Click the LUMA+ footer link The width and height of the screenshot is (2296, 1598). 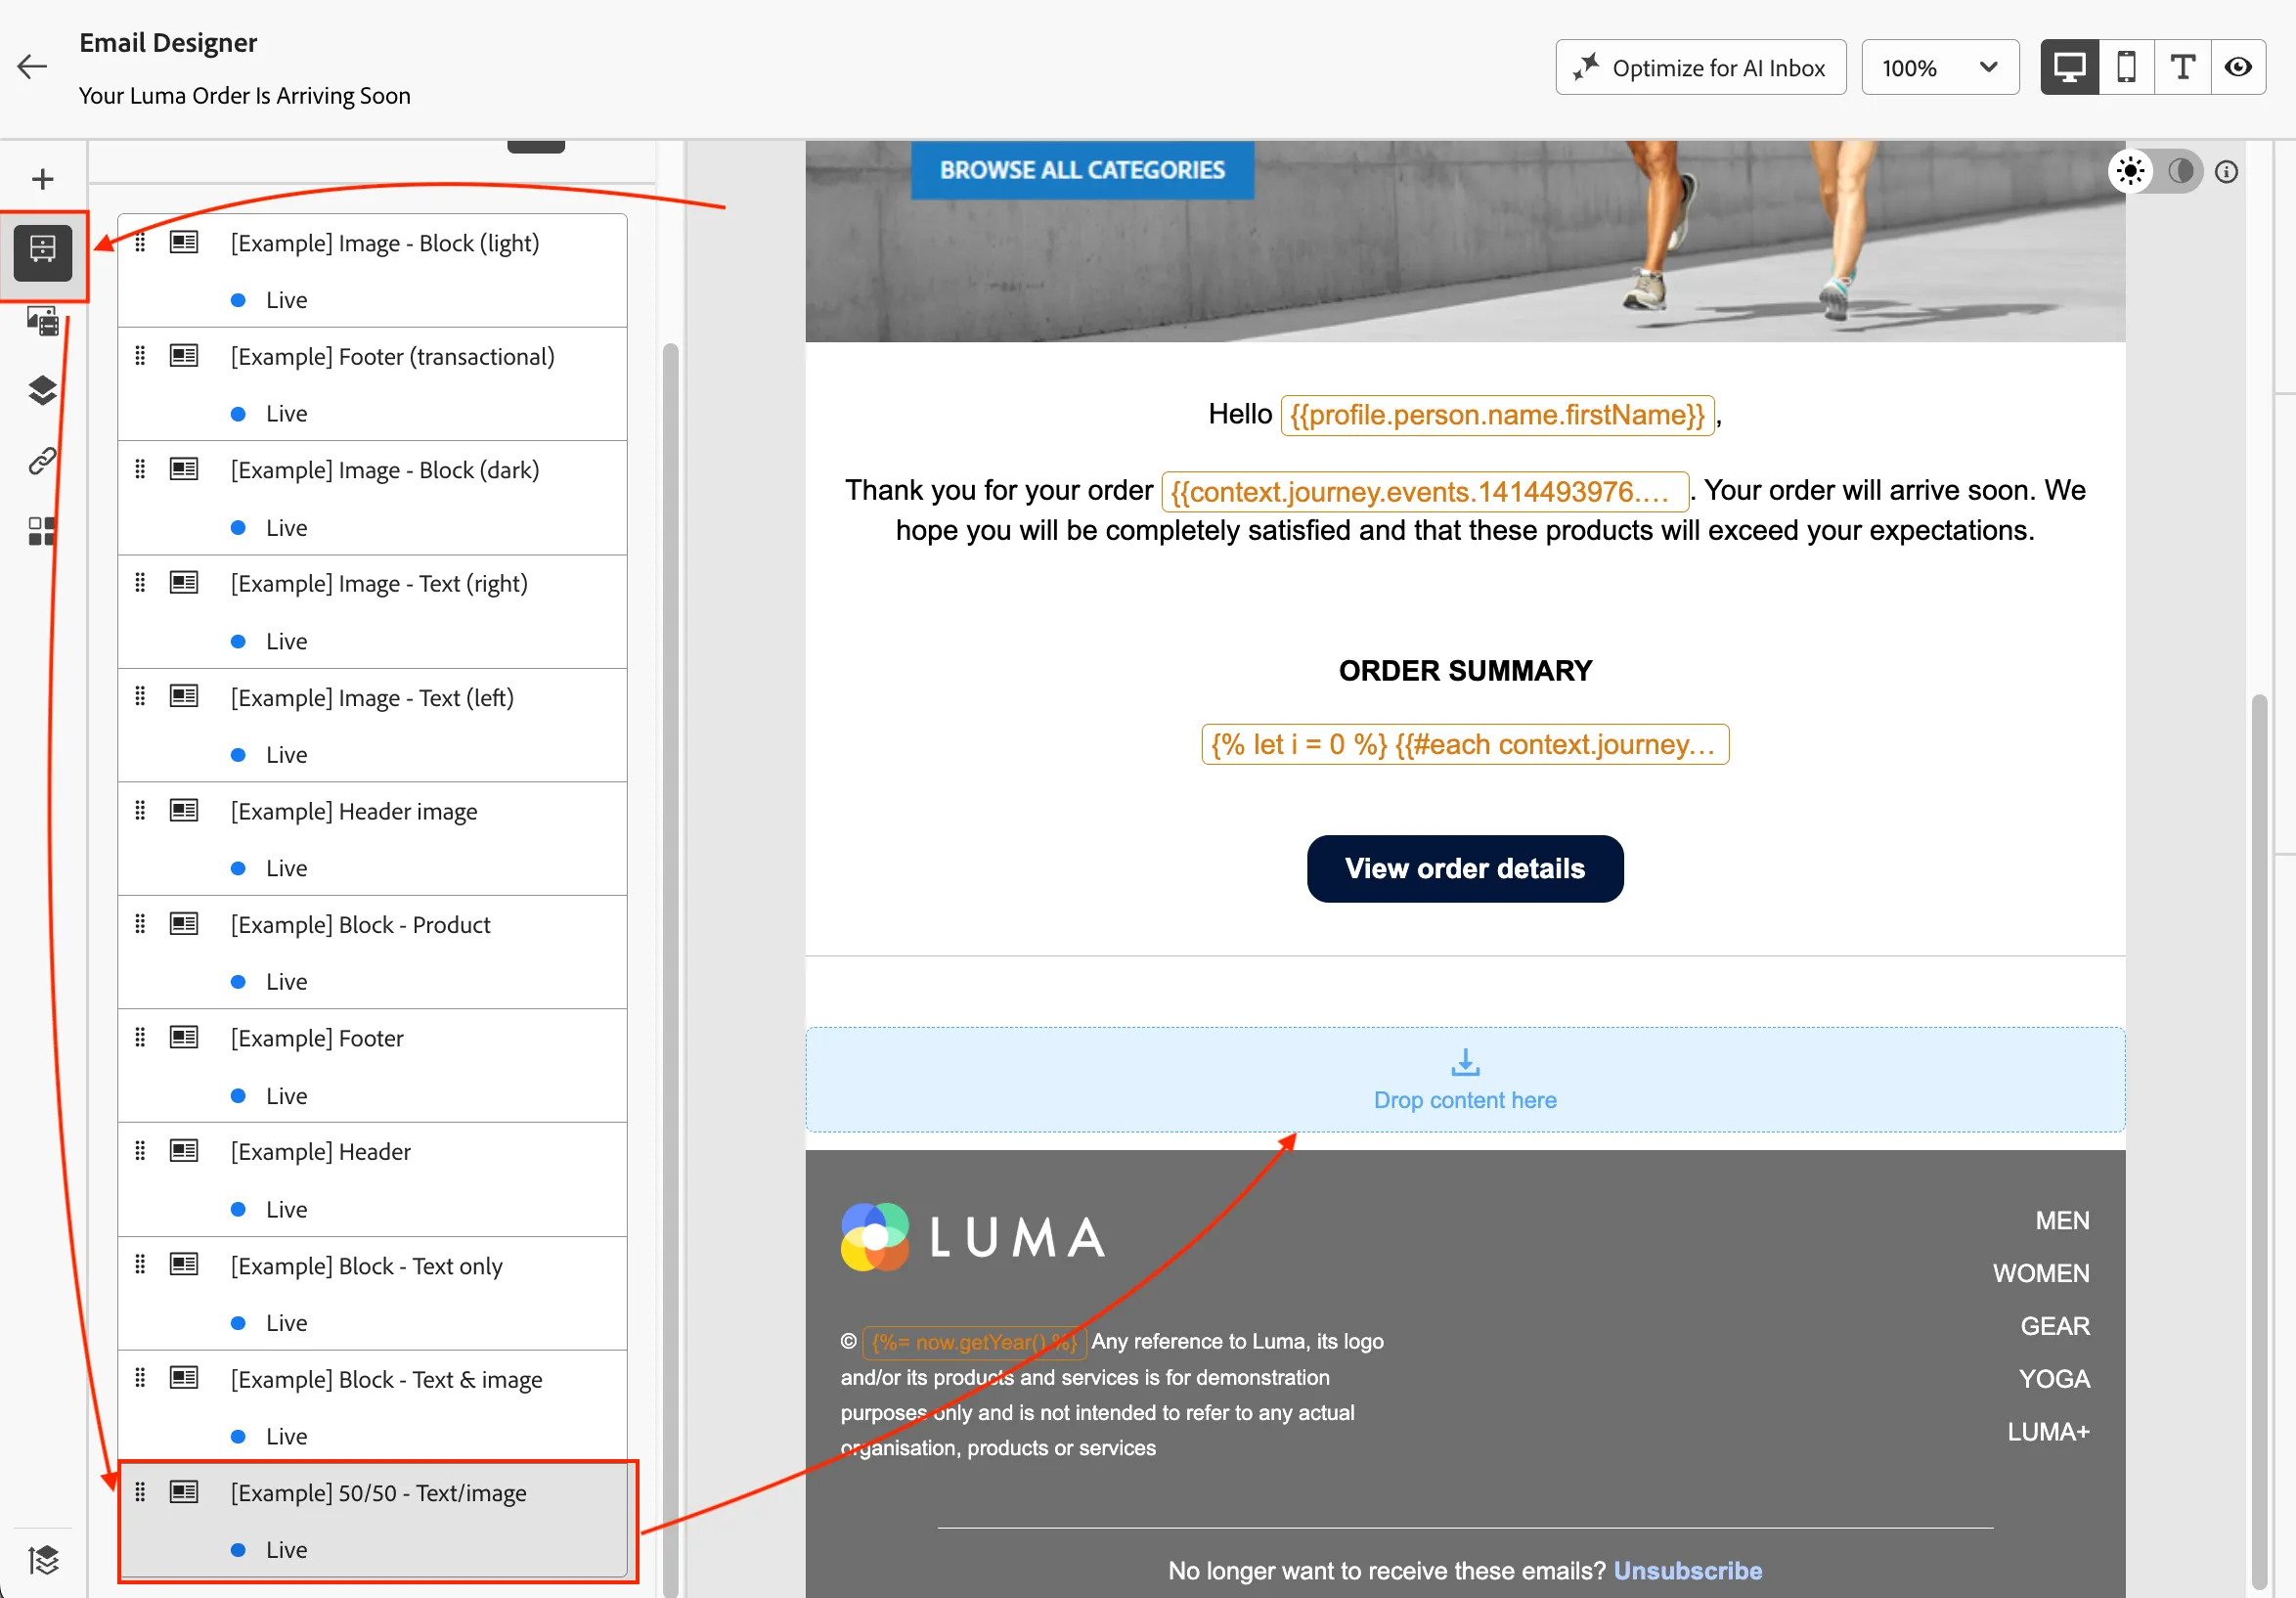2048,1432
